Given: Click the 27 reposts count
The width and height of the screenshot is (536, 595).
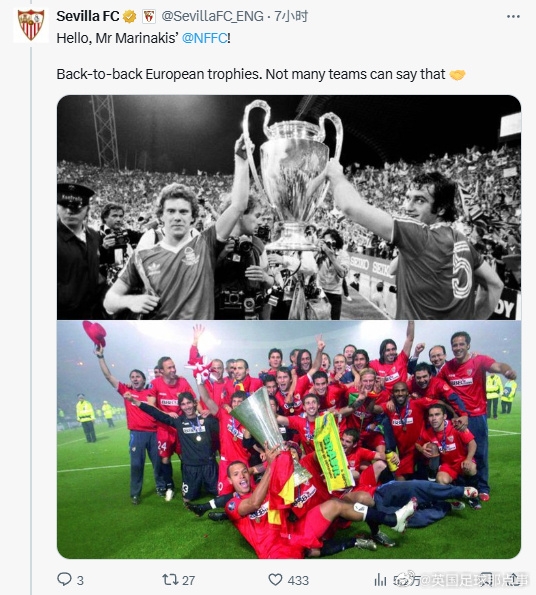Looking at the screenshot, I should pos(189,580).
